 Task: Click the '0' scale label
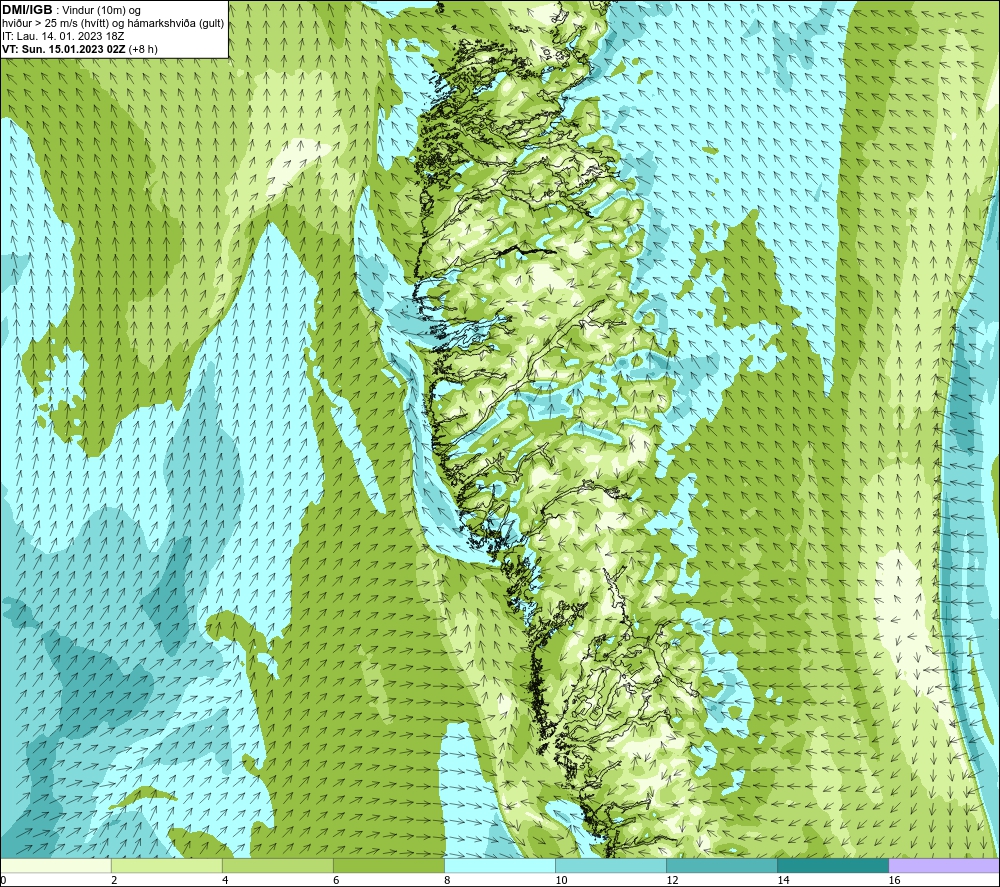coord(3,880)
